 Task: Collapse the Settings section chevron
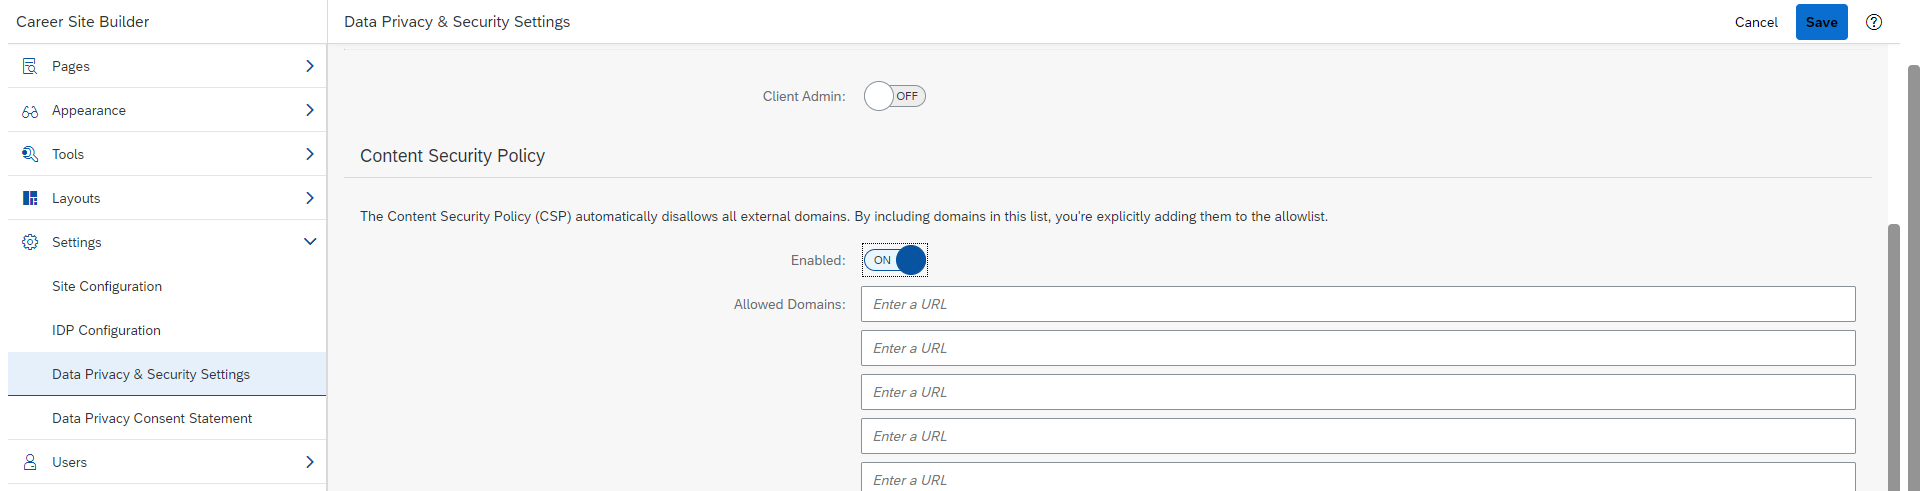click(310, 242)
